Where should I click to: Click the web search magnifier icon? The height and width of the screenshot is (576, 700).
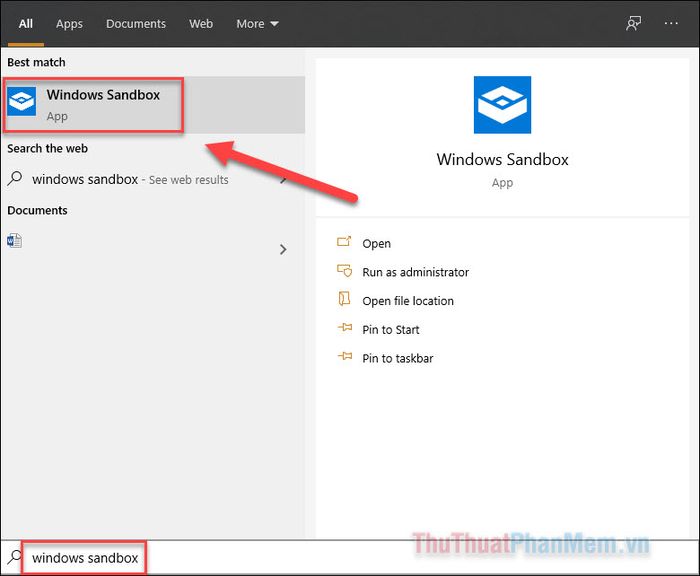[x=14, y=179]
